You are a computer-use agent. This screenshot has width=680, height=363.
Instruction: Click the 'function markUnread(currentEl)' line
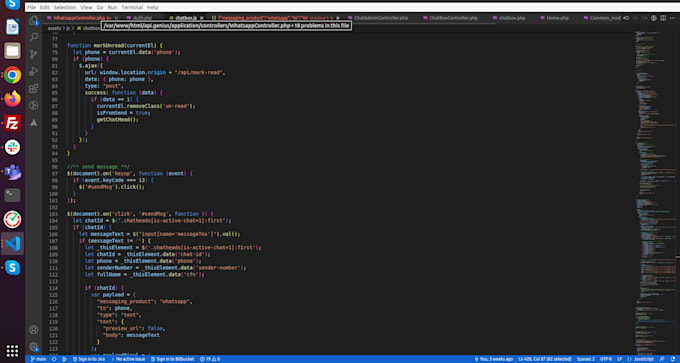[114, 45]
